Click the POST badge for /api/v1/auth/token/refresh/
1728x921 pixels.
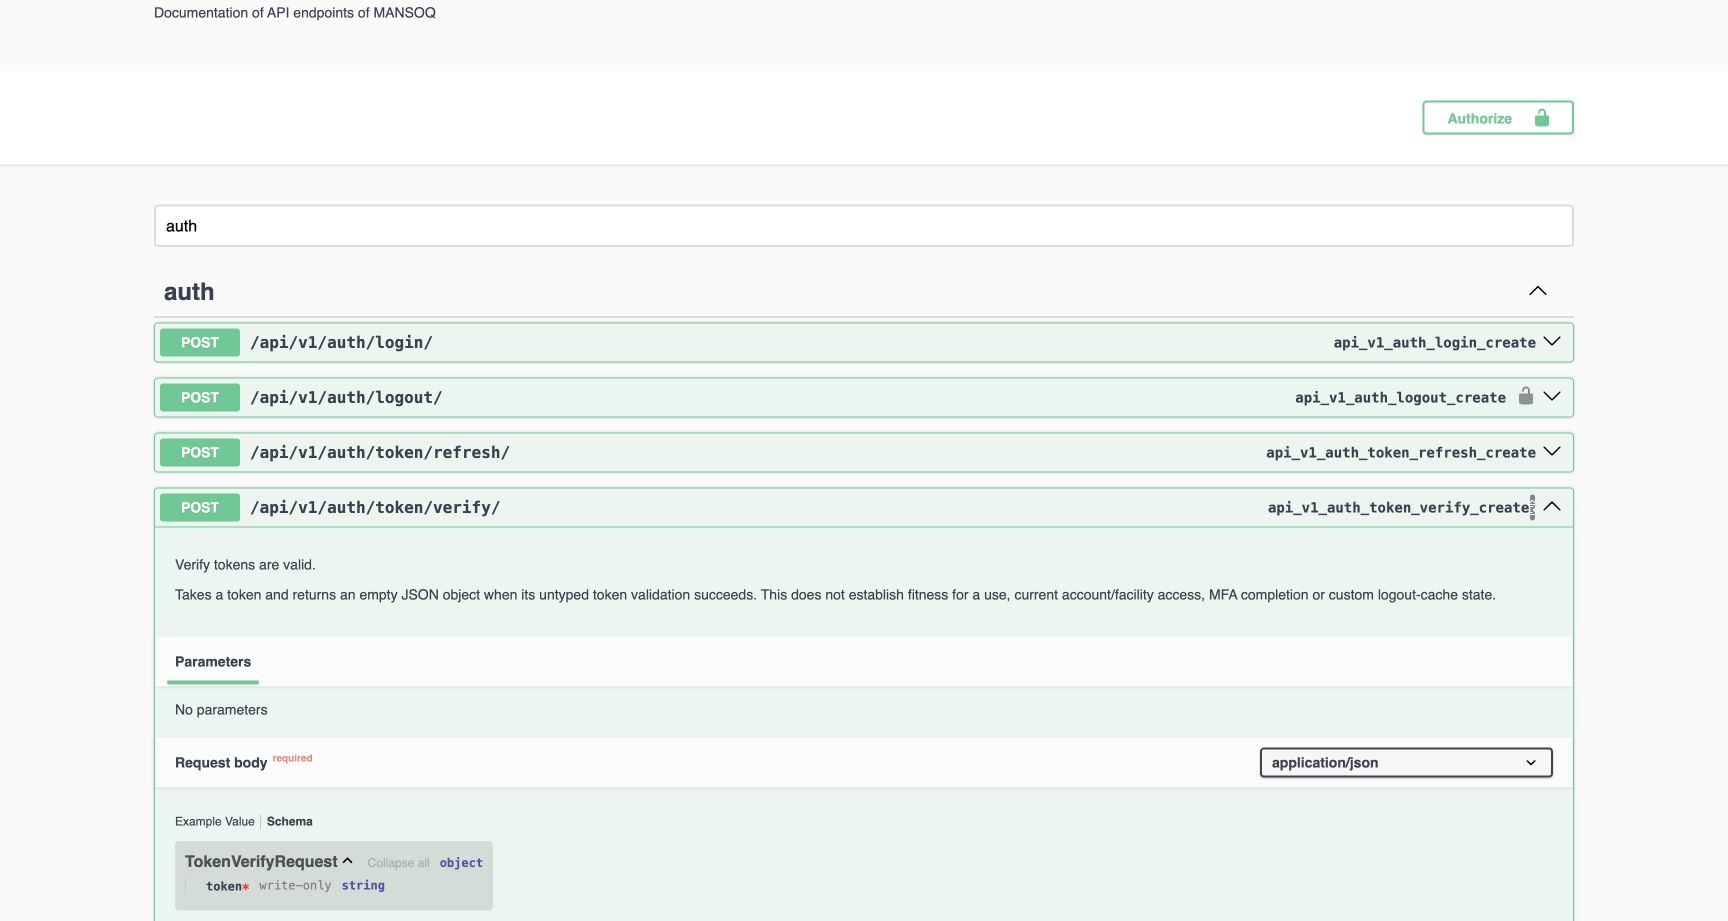200,452
